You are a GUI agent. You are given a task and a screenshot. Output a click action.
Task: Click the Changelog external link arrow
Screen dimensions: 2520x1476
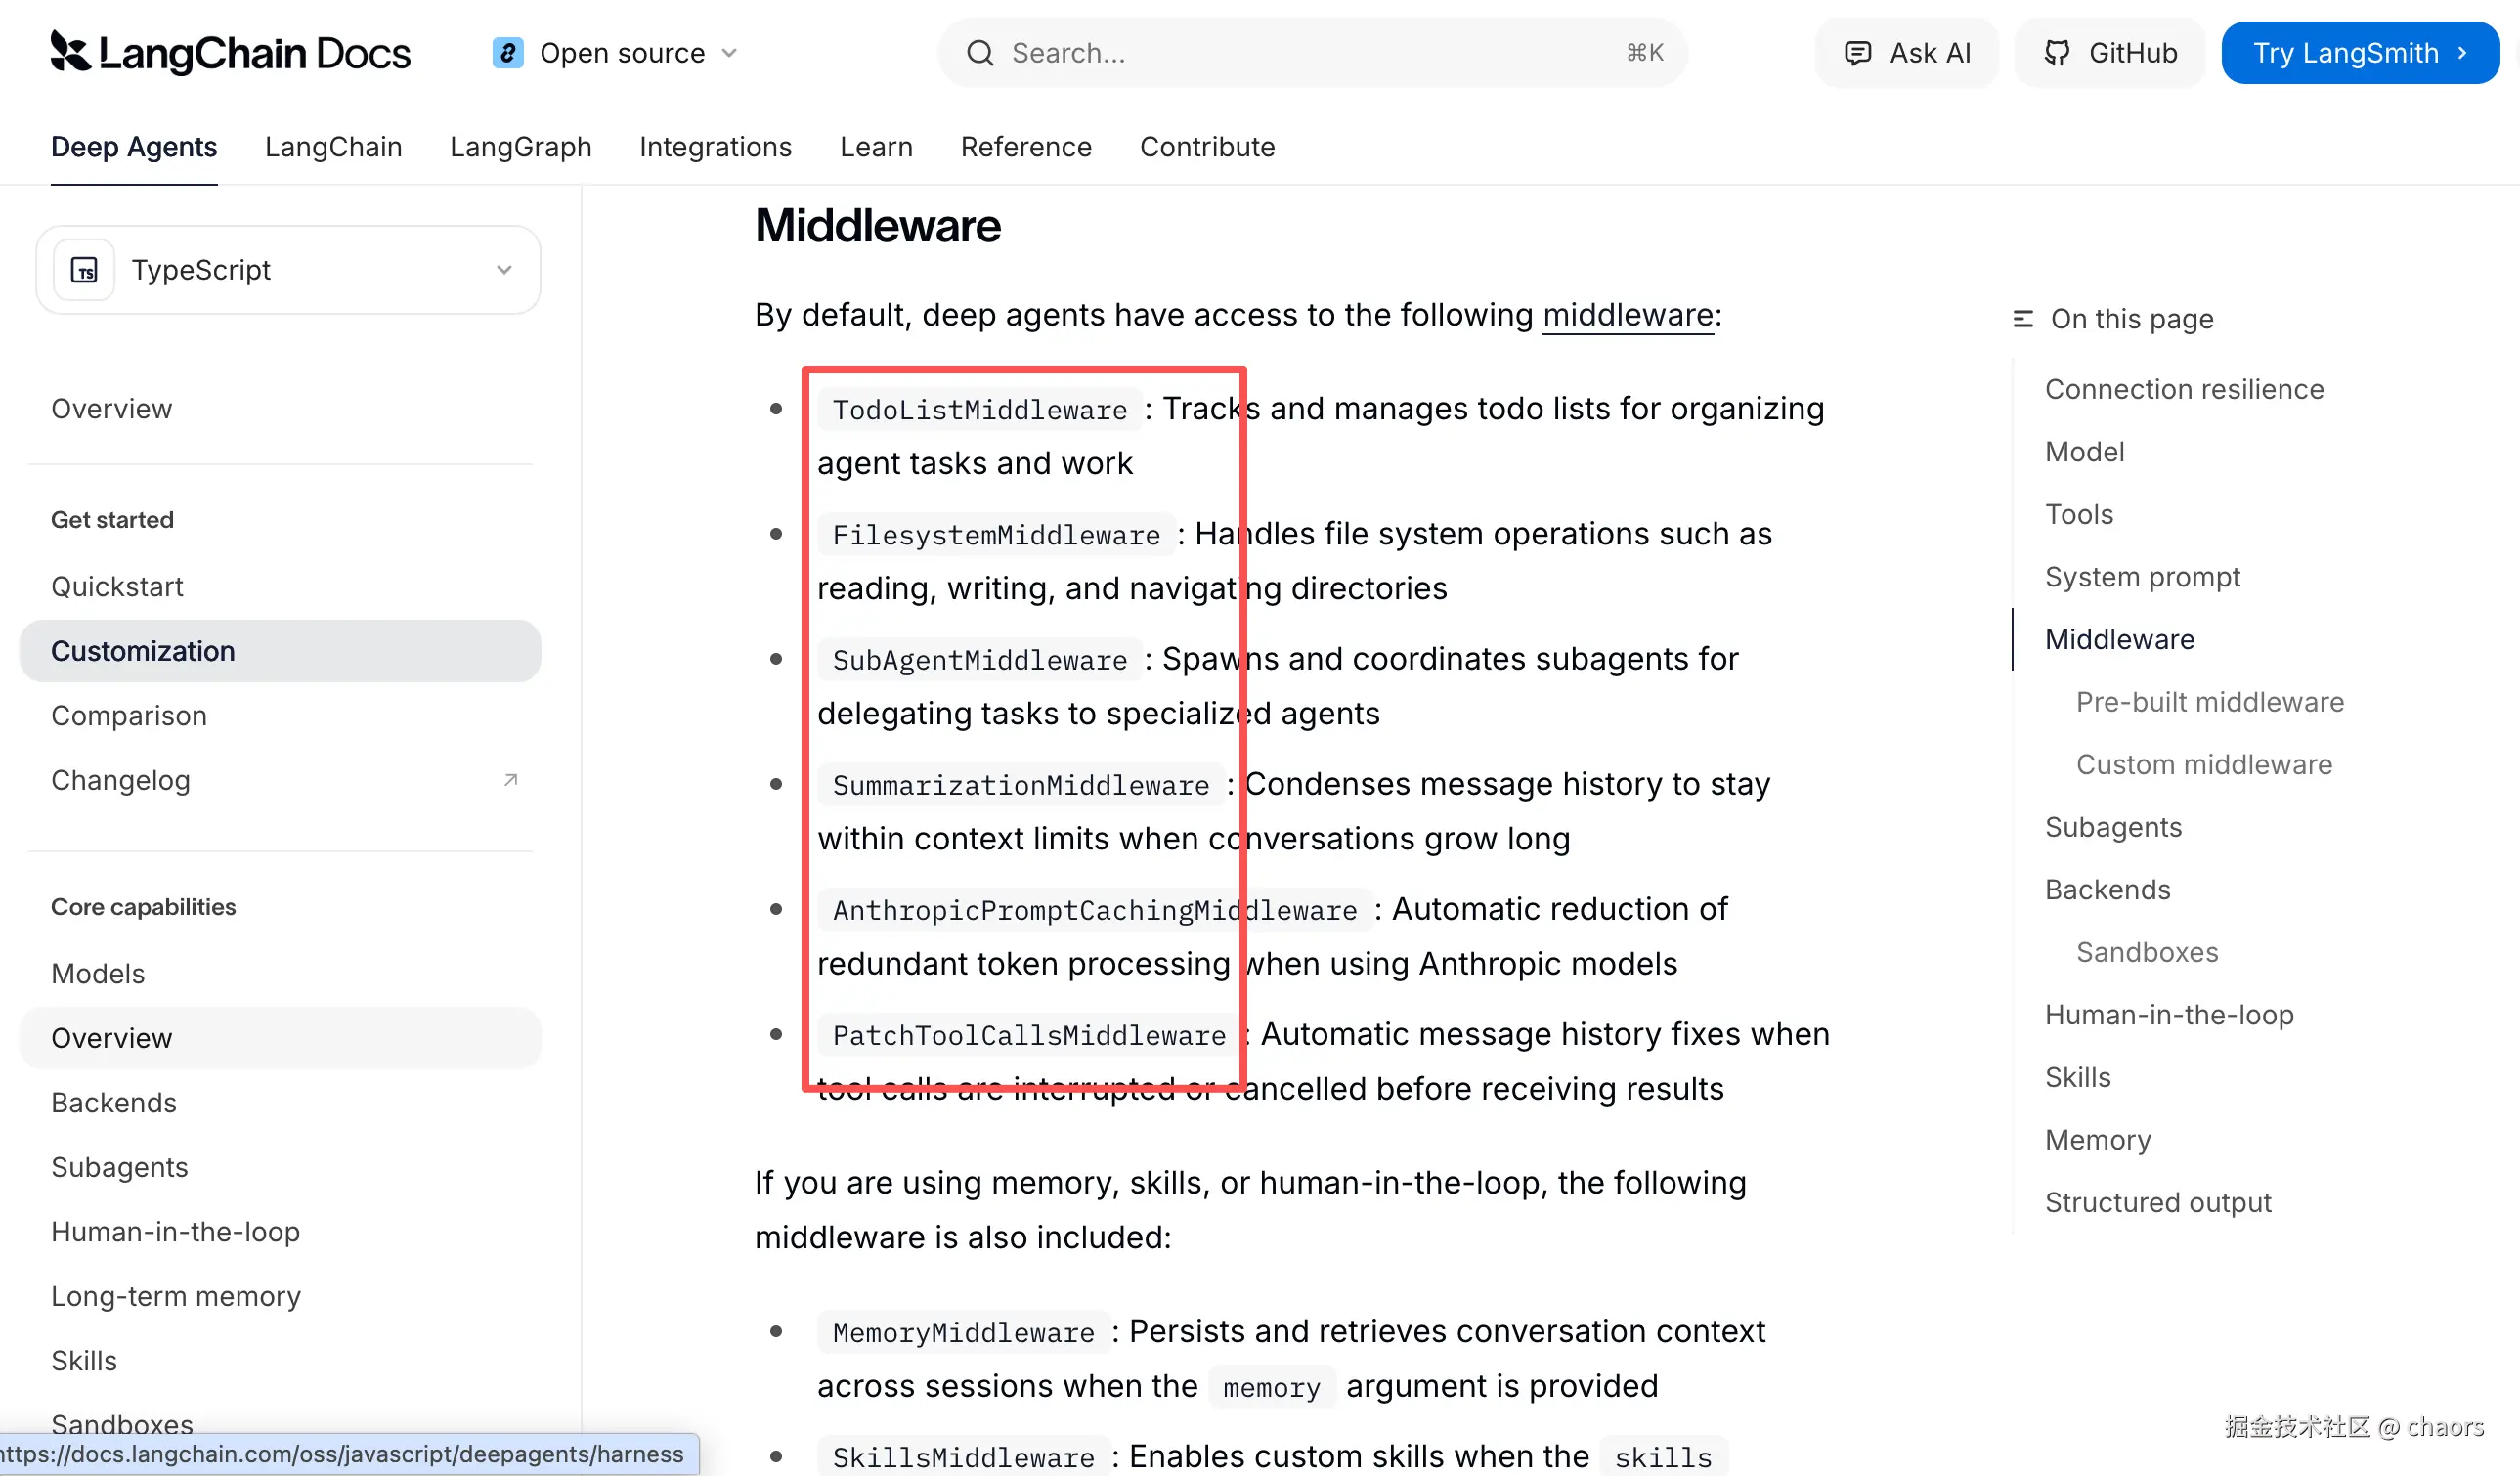tap(511, 780)
